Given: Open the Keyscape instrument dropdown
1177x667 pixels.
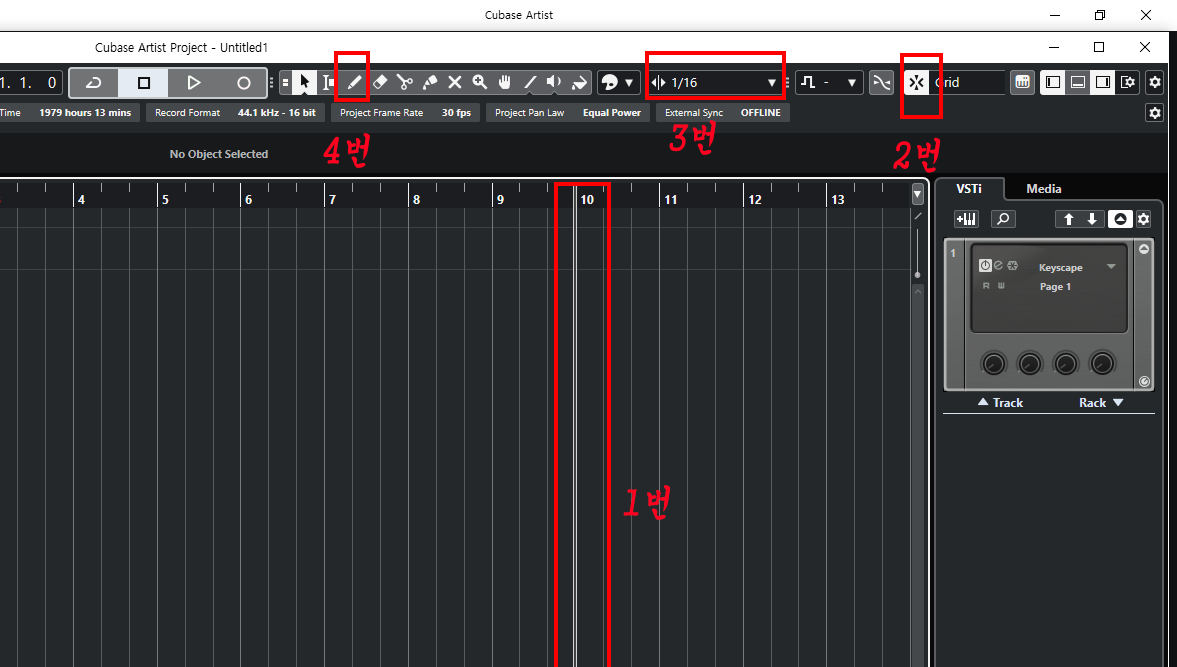Looking at the screenshot, I should click(x=1111, y=267).
